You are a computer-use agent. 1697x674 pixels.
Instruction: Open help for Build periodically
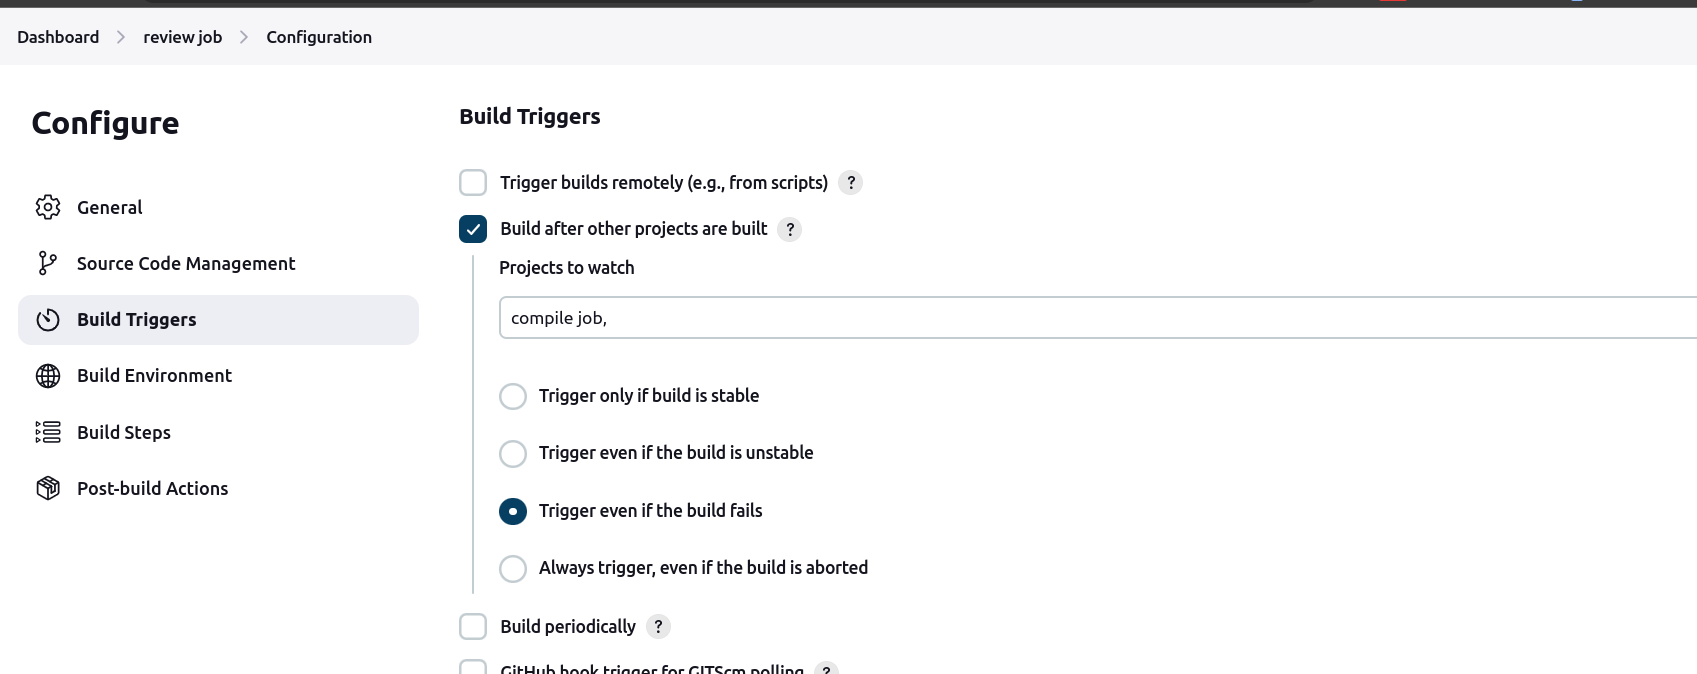coord(658,626)
